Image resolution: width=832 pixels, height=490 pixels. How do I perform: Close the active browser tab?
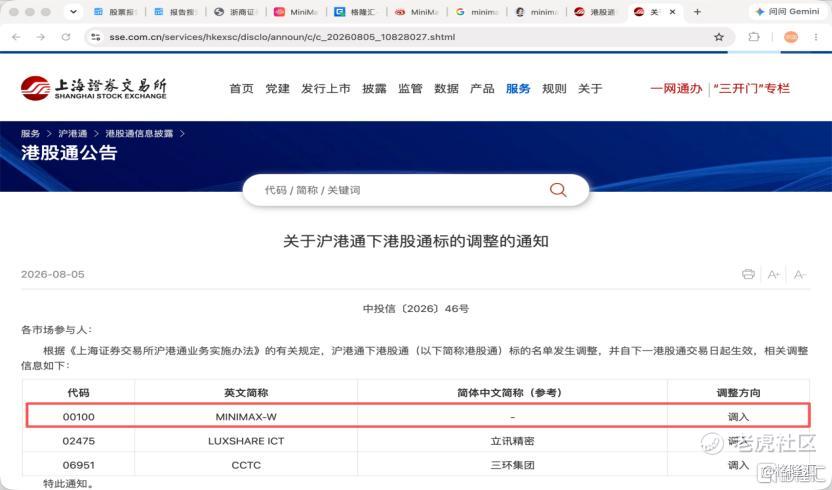pos(672,12)
